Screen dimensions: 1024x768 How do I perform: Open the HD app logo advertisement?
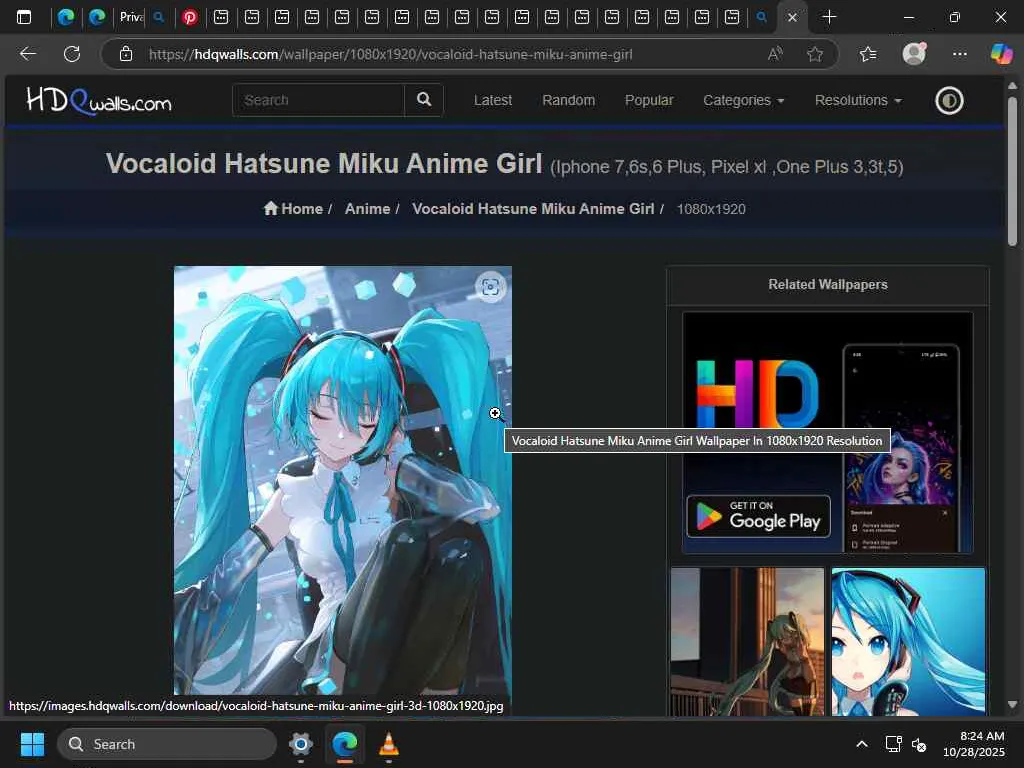coord(758,394)
